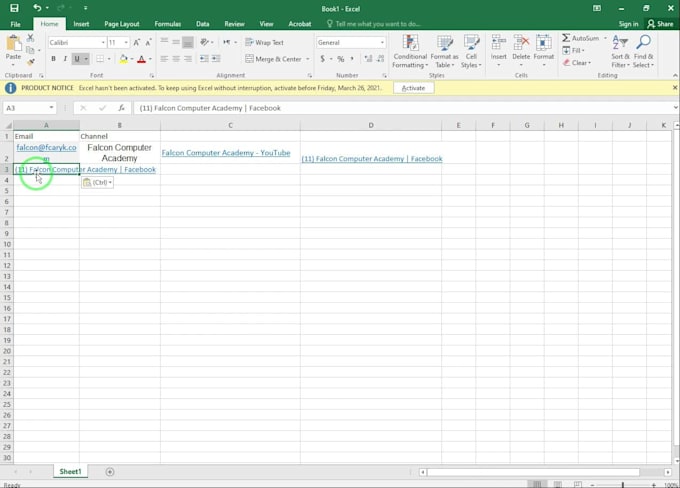Toggle right text alignment
Image resolution: width=680 pixels, height=488 pixels.
188,59
